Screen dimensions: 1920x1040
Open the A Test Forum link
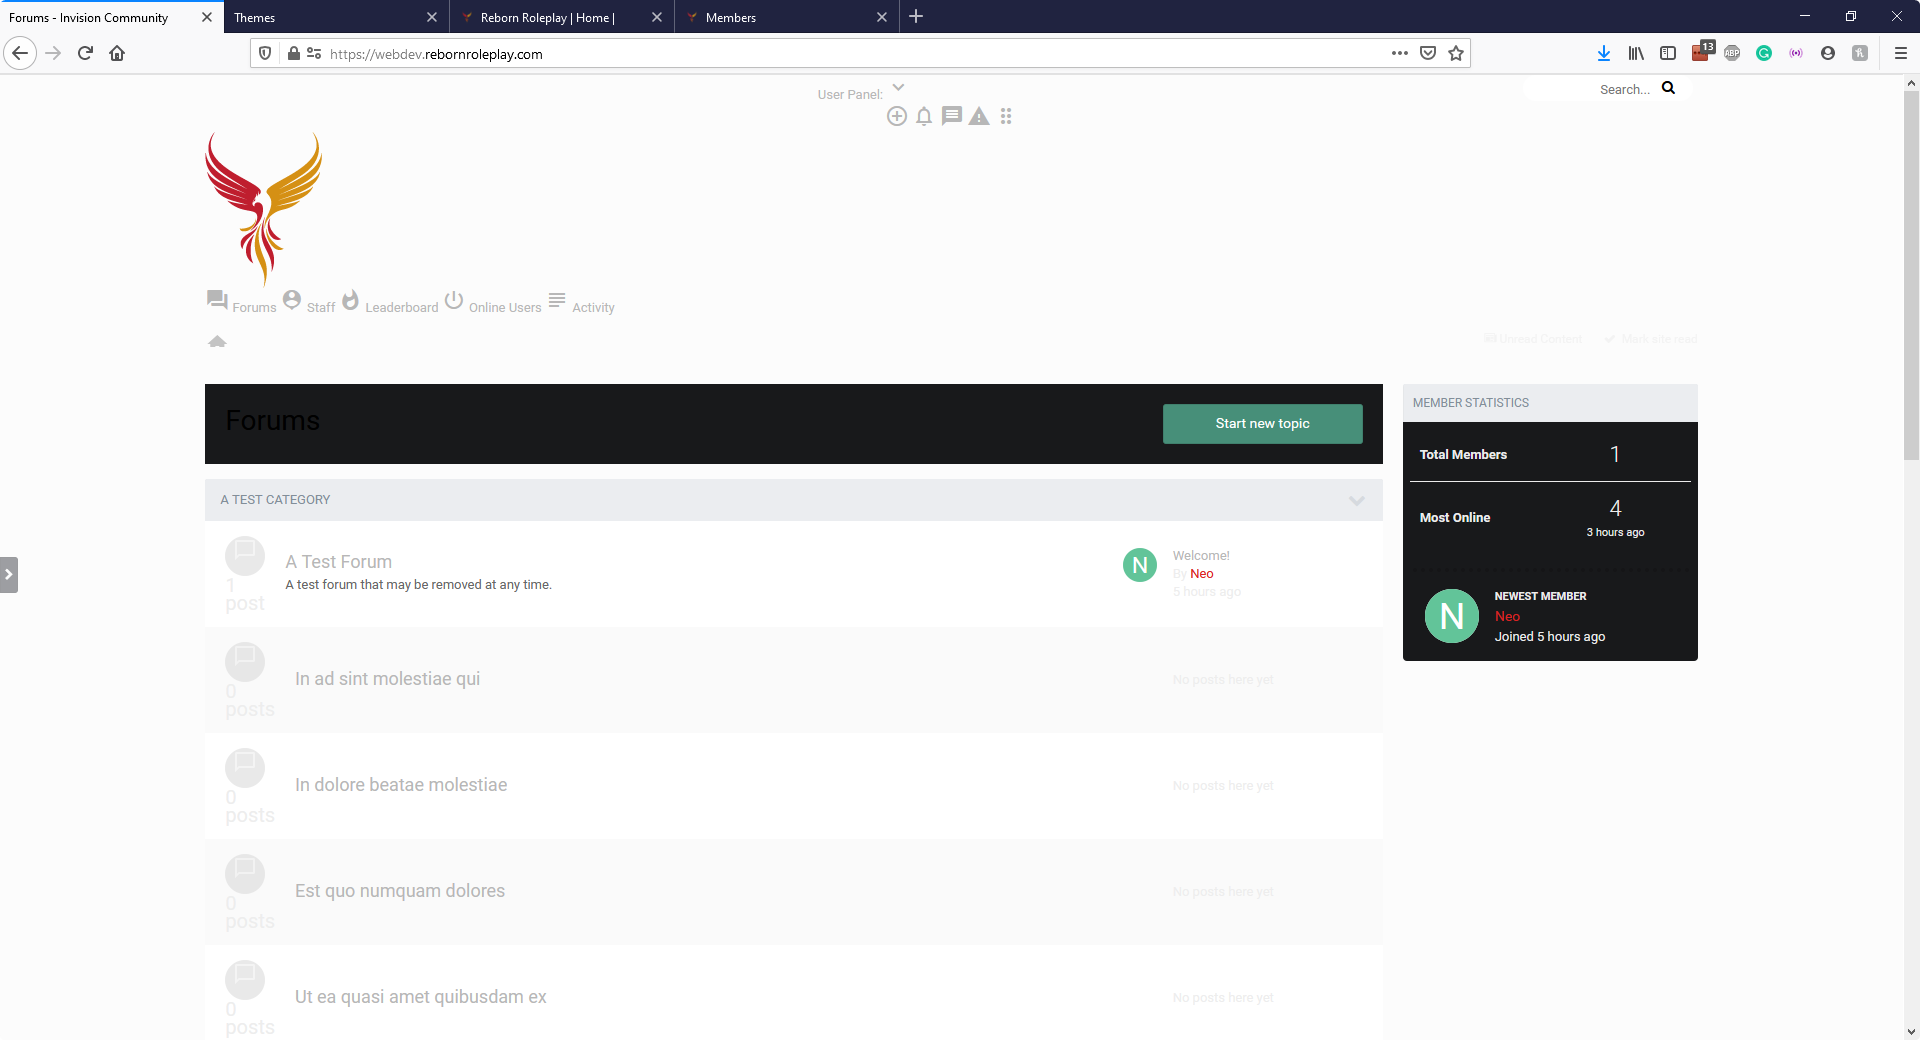(338, 562)
